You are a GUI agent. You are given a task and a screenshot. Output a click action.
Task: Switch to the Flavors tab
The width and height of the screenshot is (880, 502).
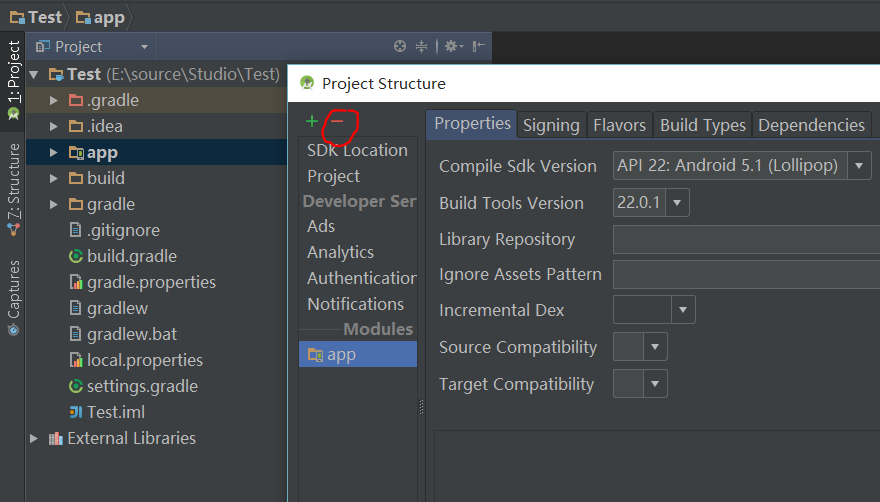click(620, 125)
